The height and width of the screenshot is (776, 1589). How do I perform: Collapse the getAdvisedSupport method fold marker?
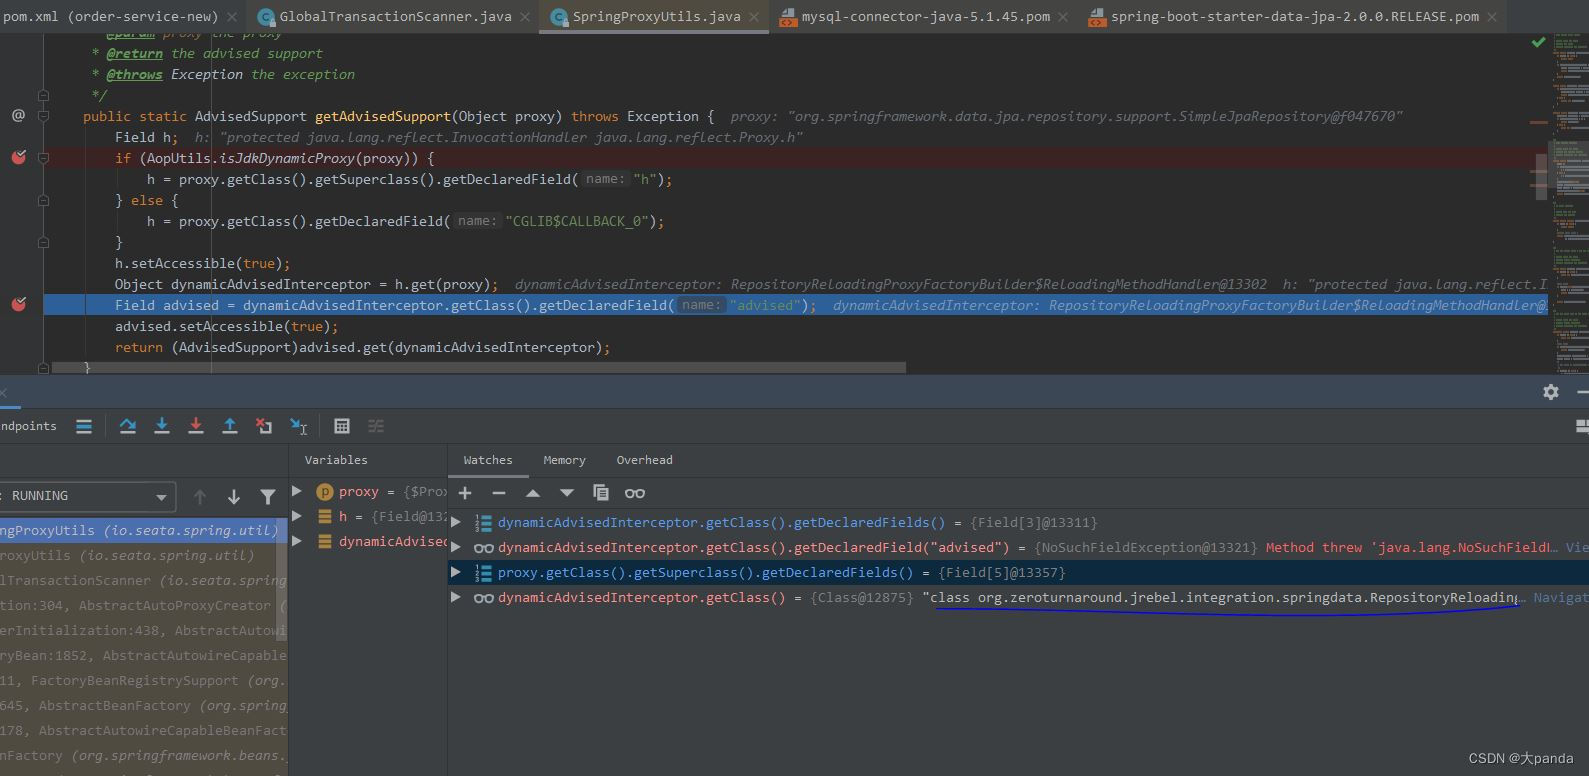click(43, 116)
